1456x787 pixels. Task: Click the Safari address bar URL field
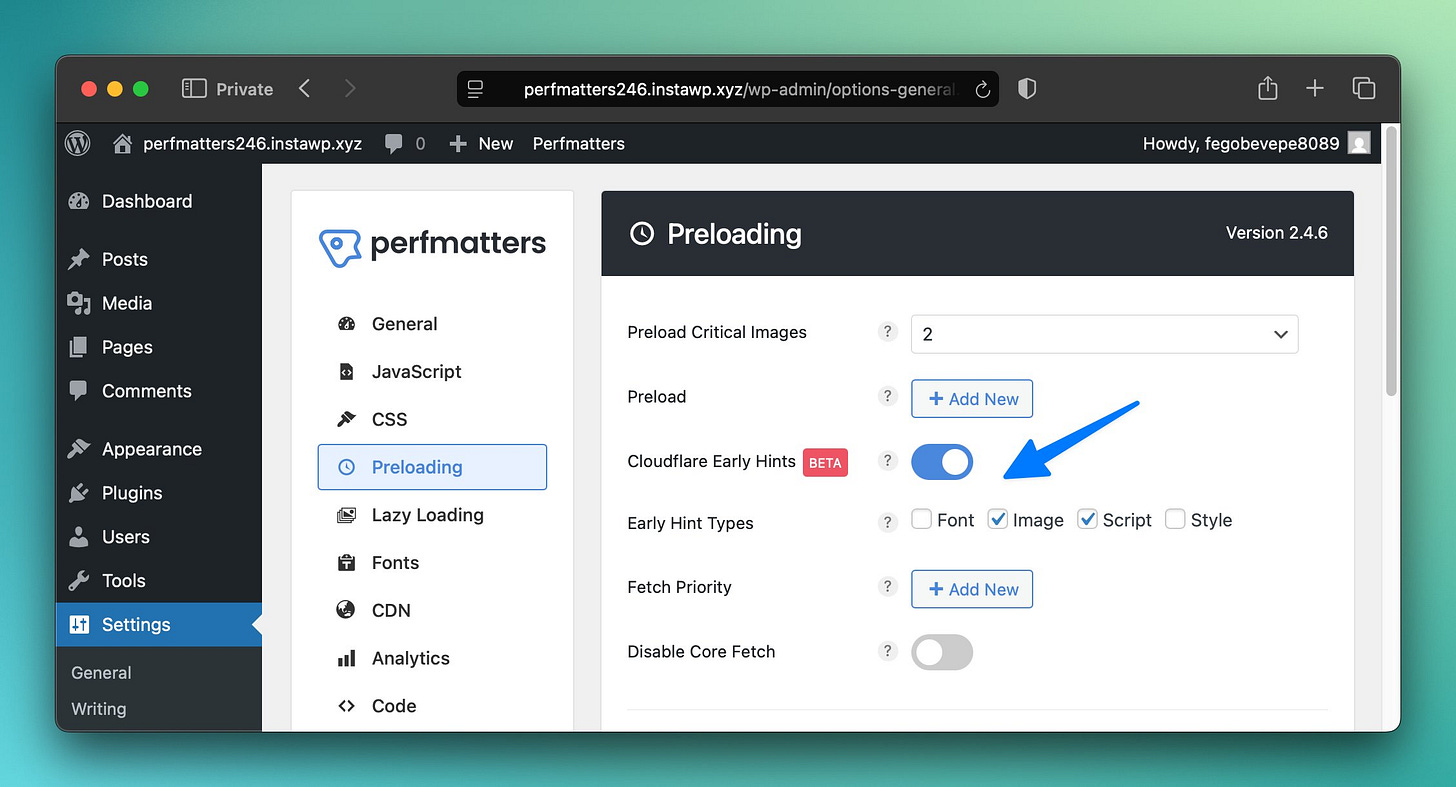click(x=728, y=89)
